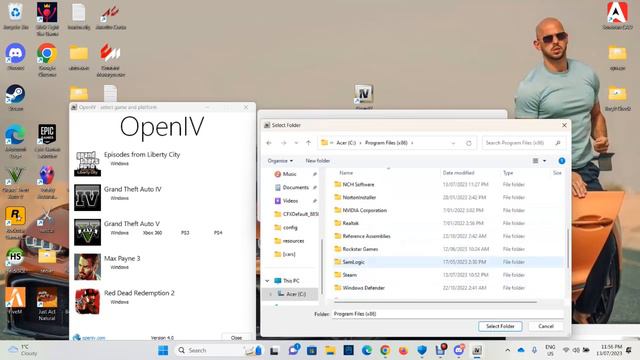
Task: Go up one folder level
Action: (x=309, y=143)
